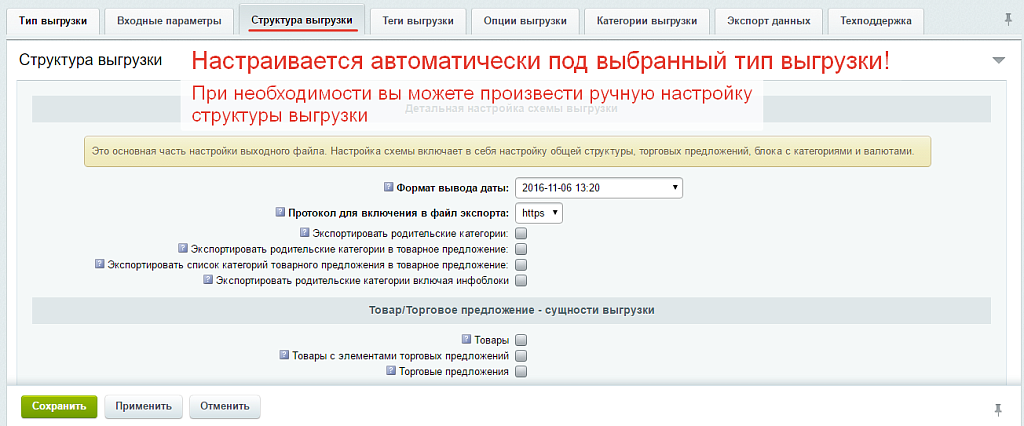Click the help icon beside 'Товары' option
Viewport: 1024px width, 426px height.
coord(466,340)
